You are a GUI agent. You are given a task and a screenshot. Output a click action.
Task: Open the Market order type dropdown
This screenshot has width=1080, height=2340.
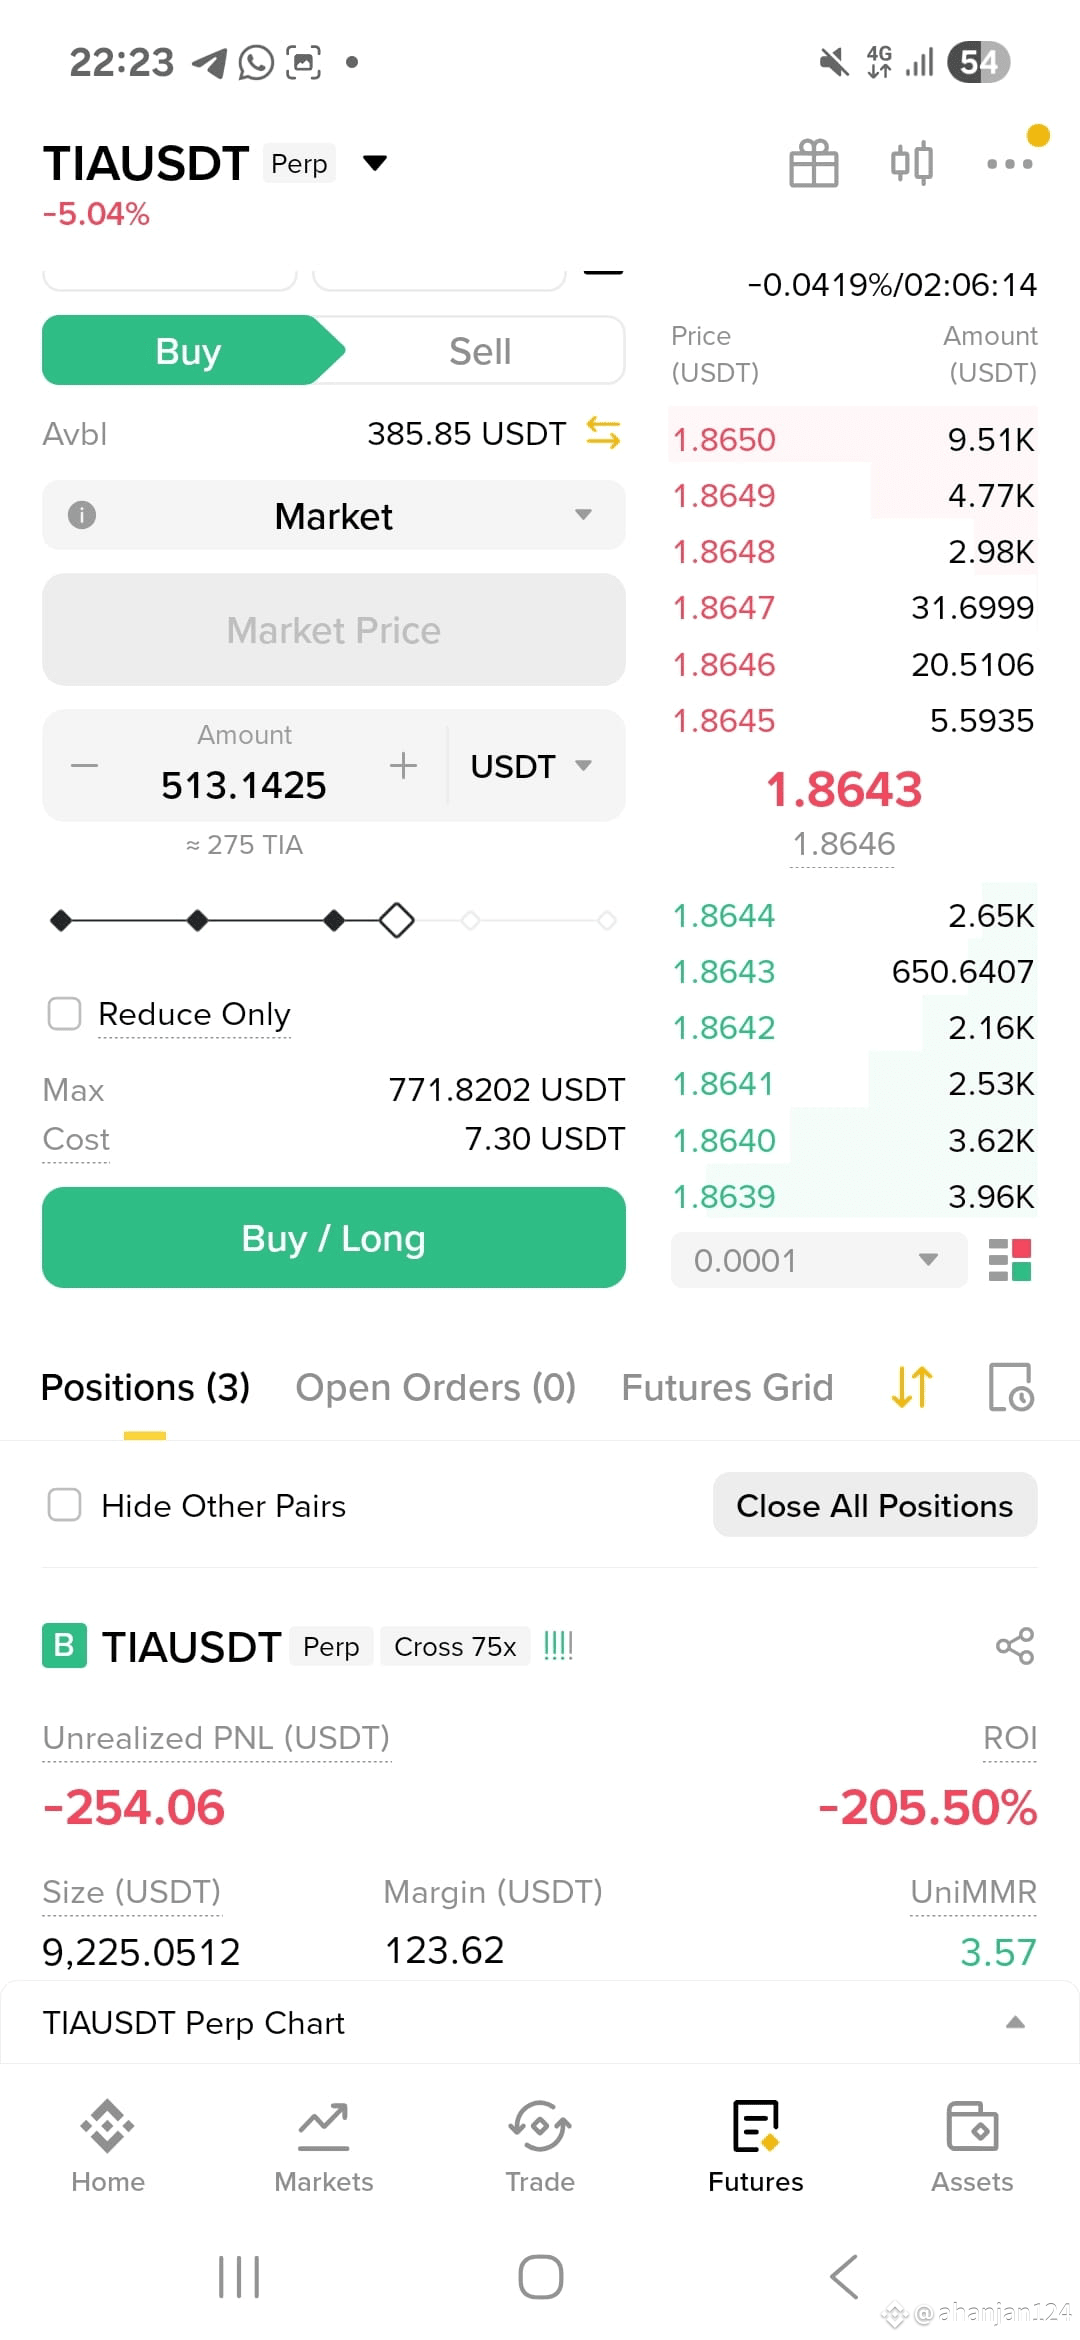(334, 515)
